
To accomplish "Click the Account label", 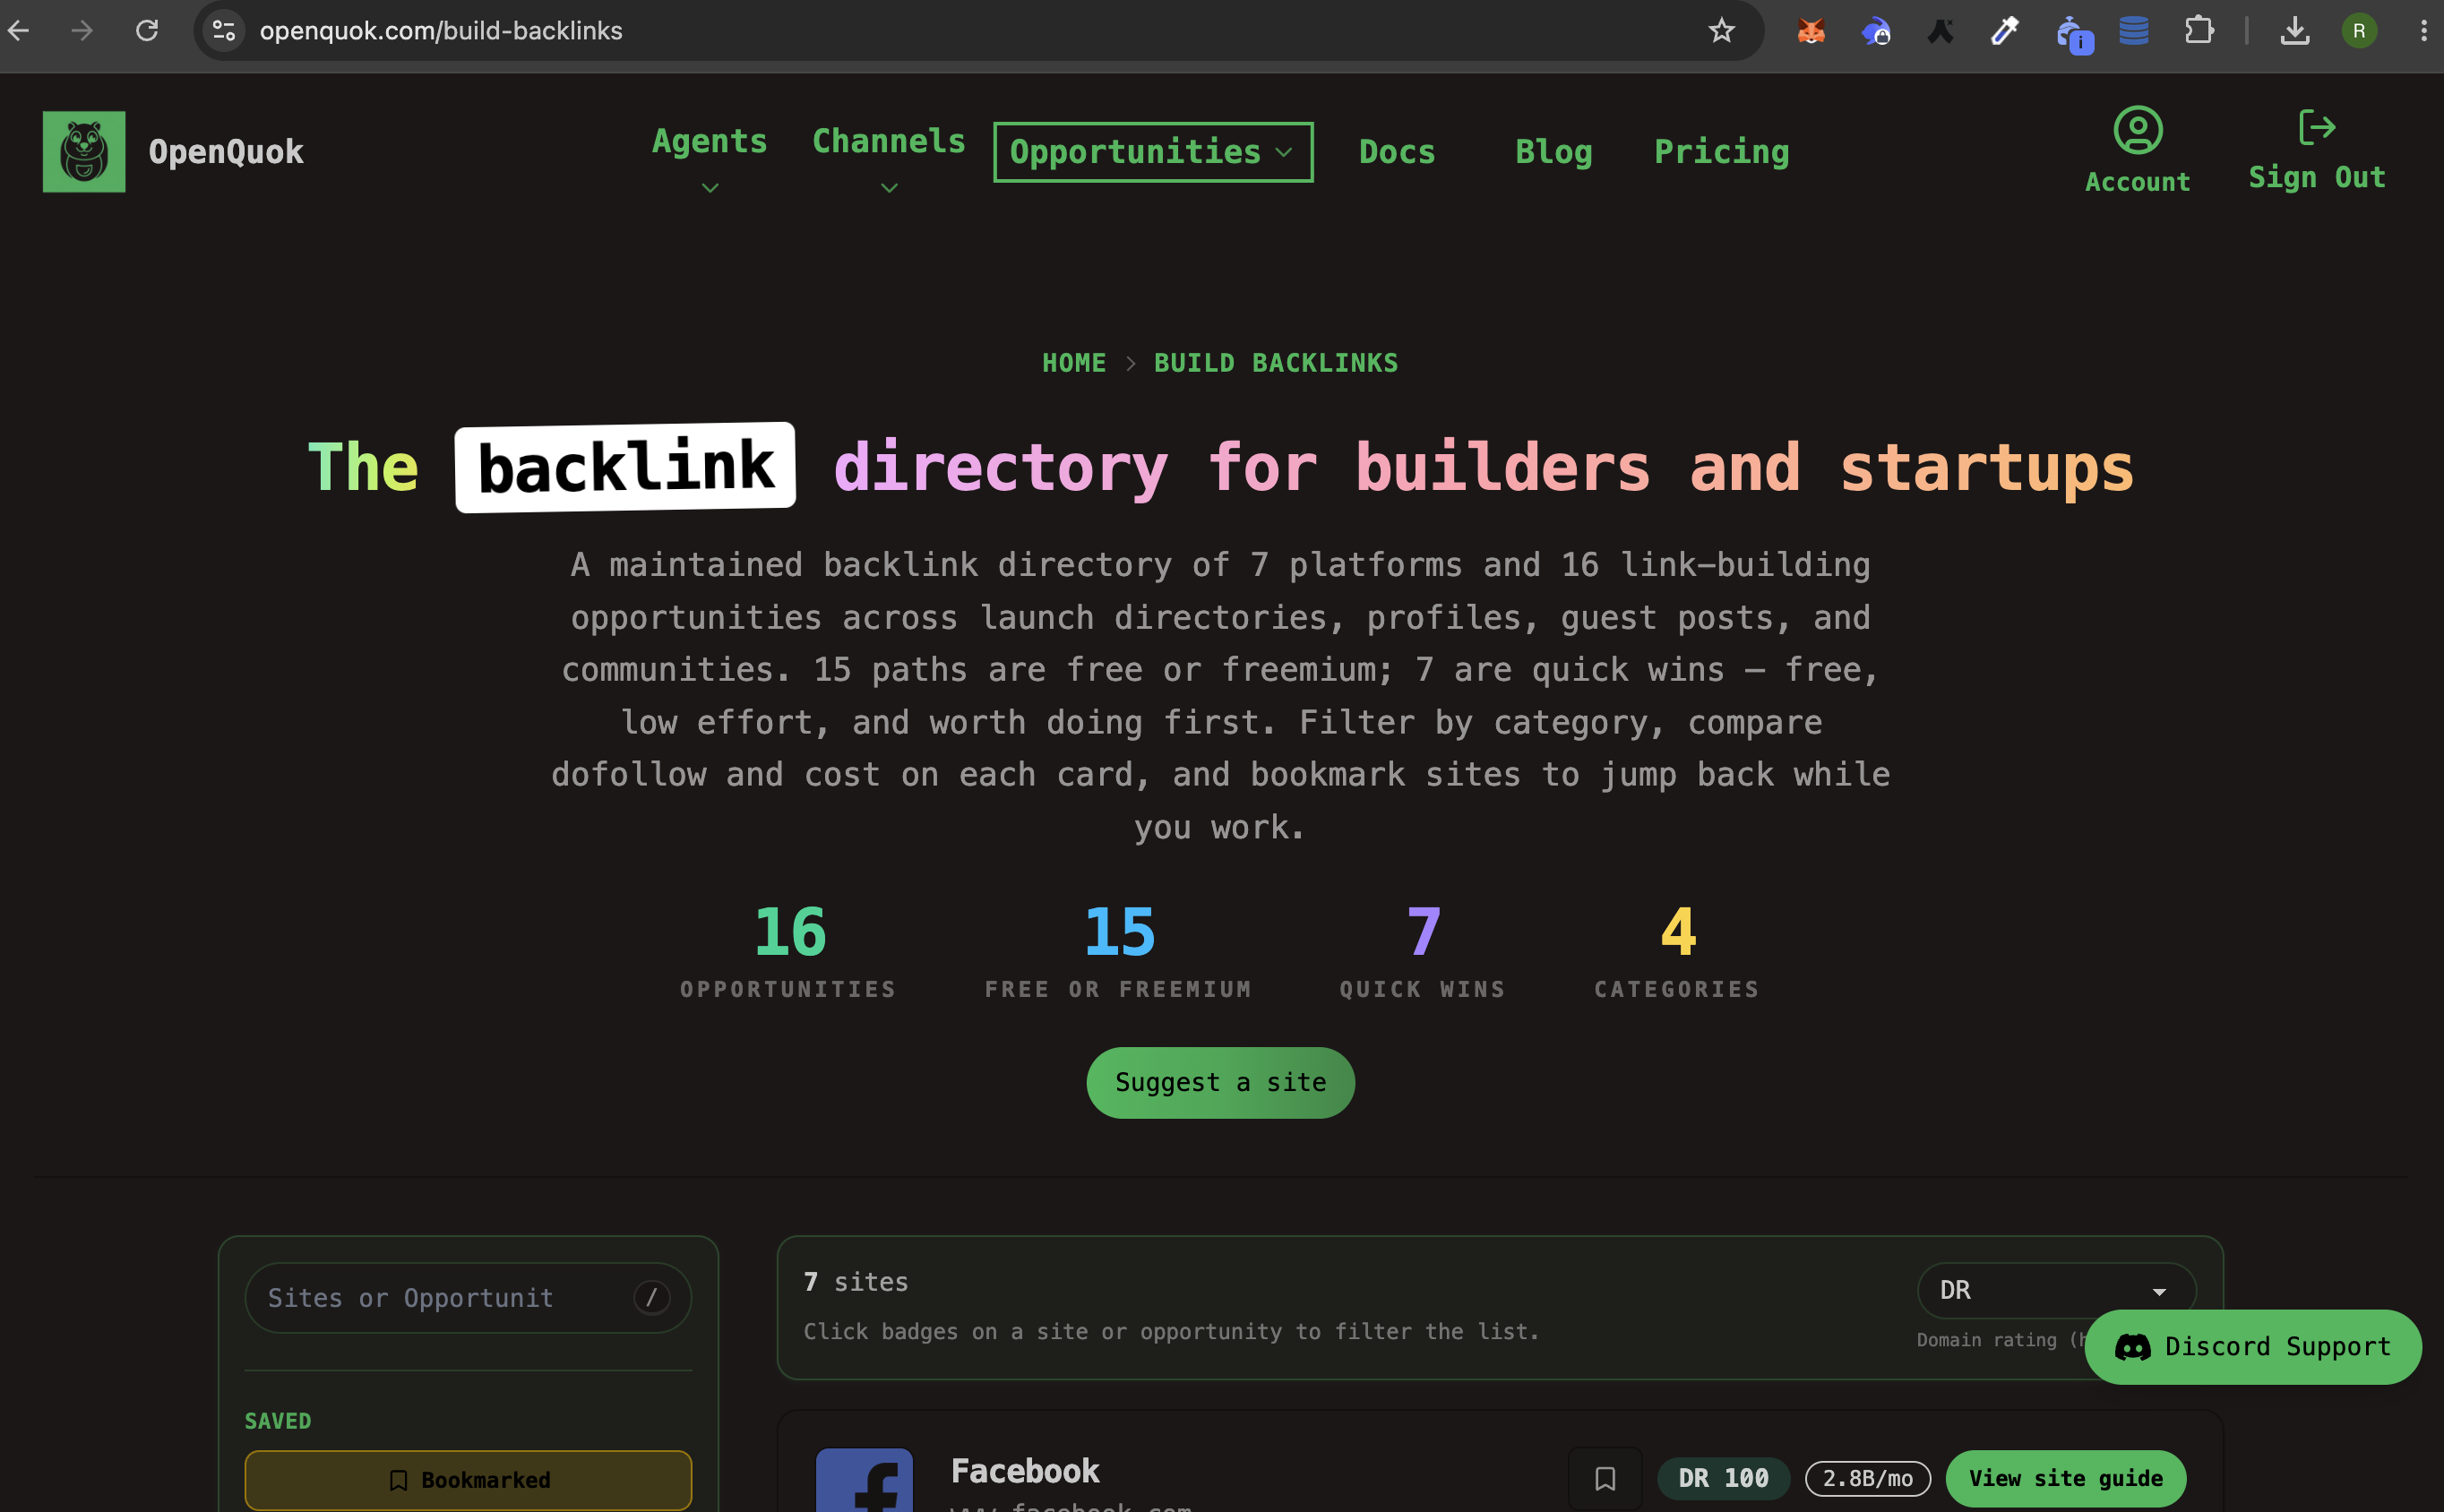I will click(x=2138, y=182).
